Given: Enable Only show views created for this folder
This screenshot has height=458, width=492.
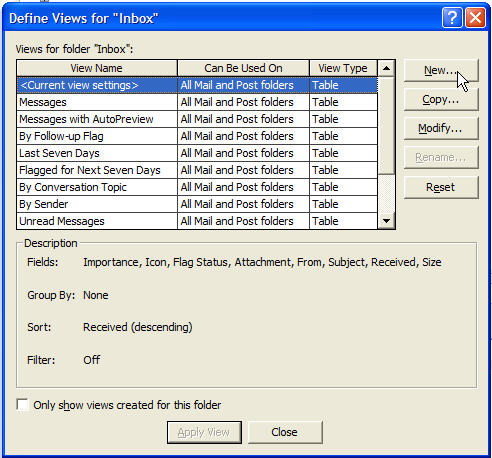Looking at the screenshot, I should 22,405.
